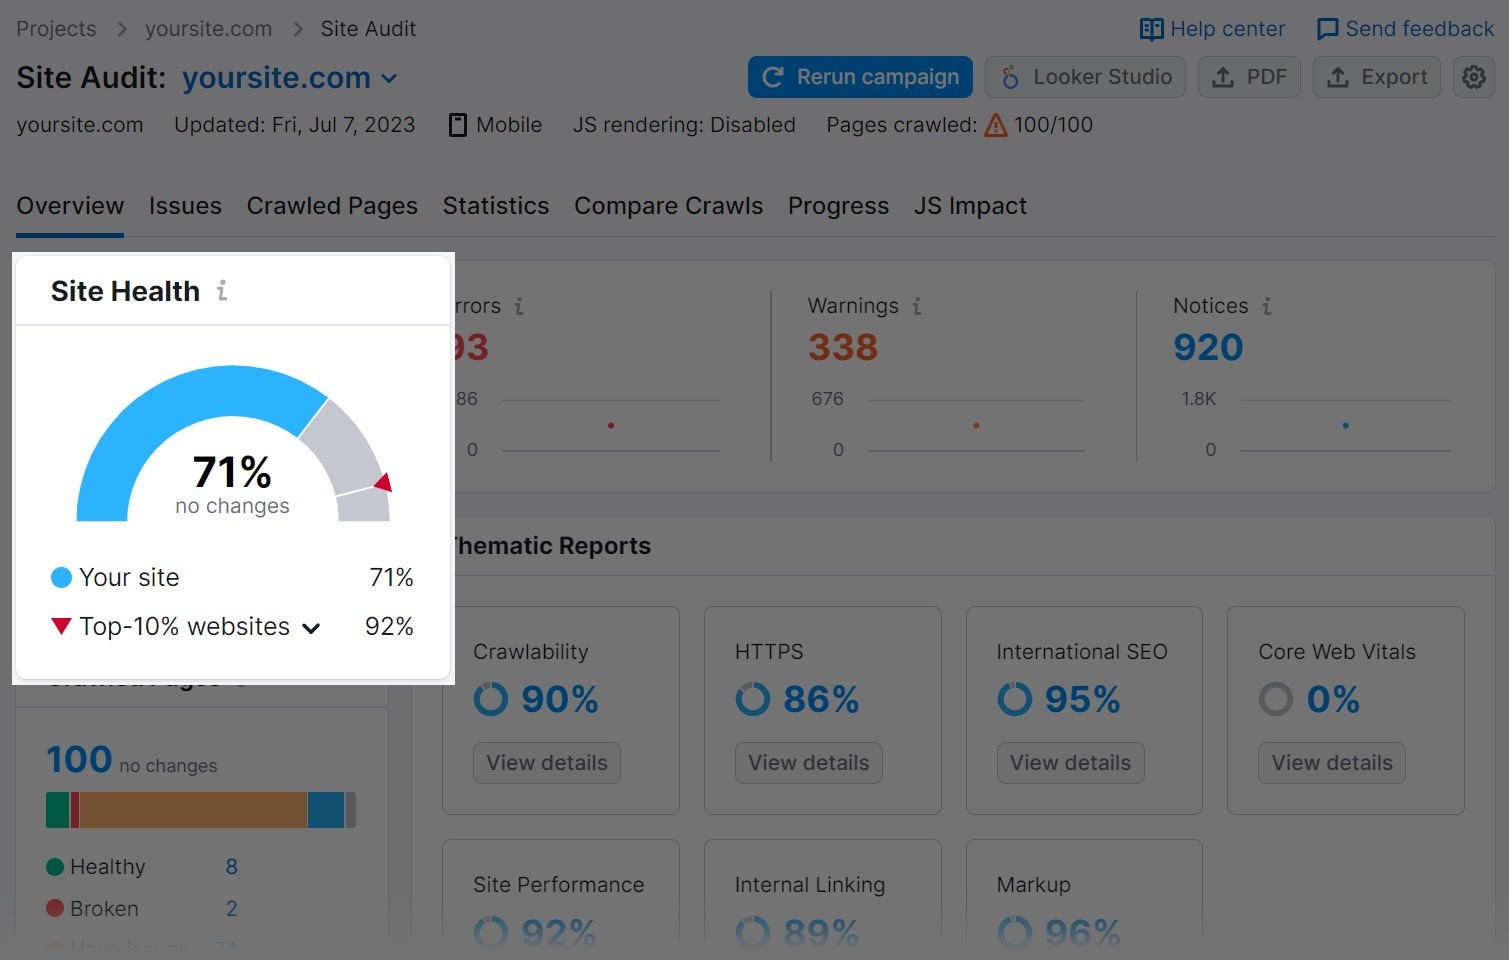Switch to the Issues tab
Screen dimensions: 1509x960
(185, 206)
